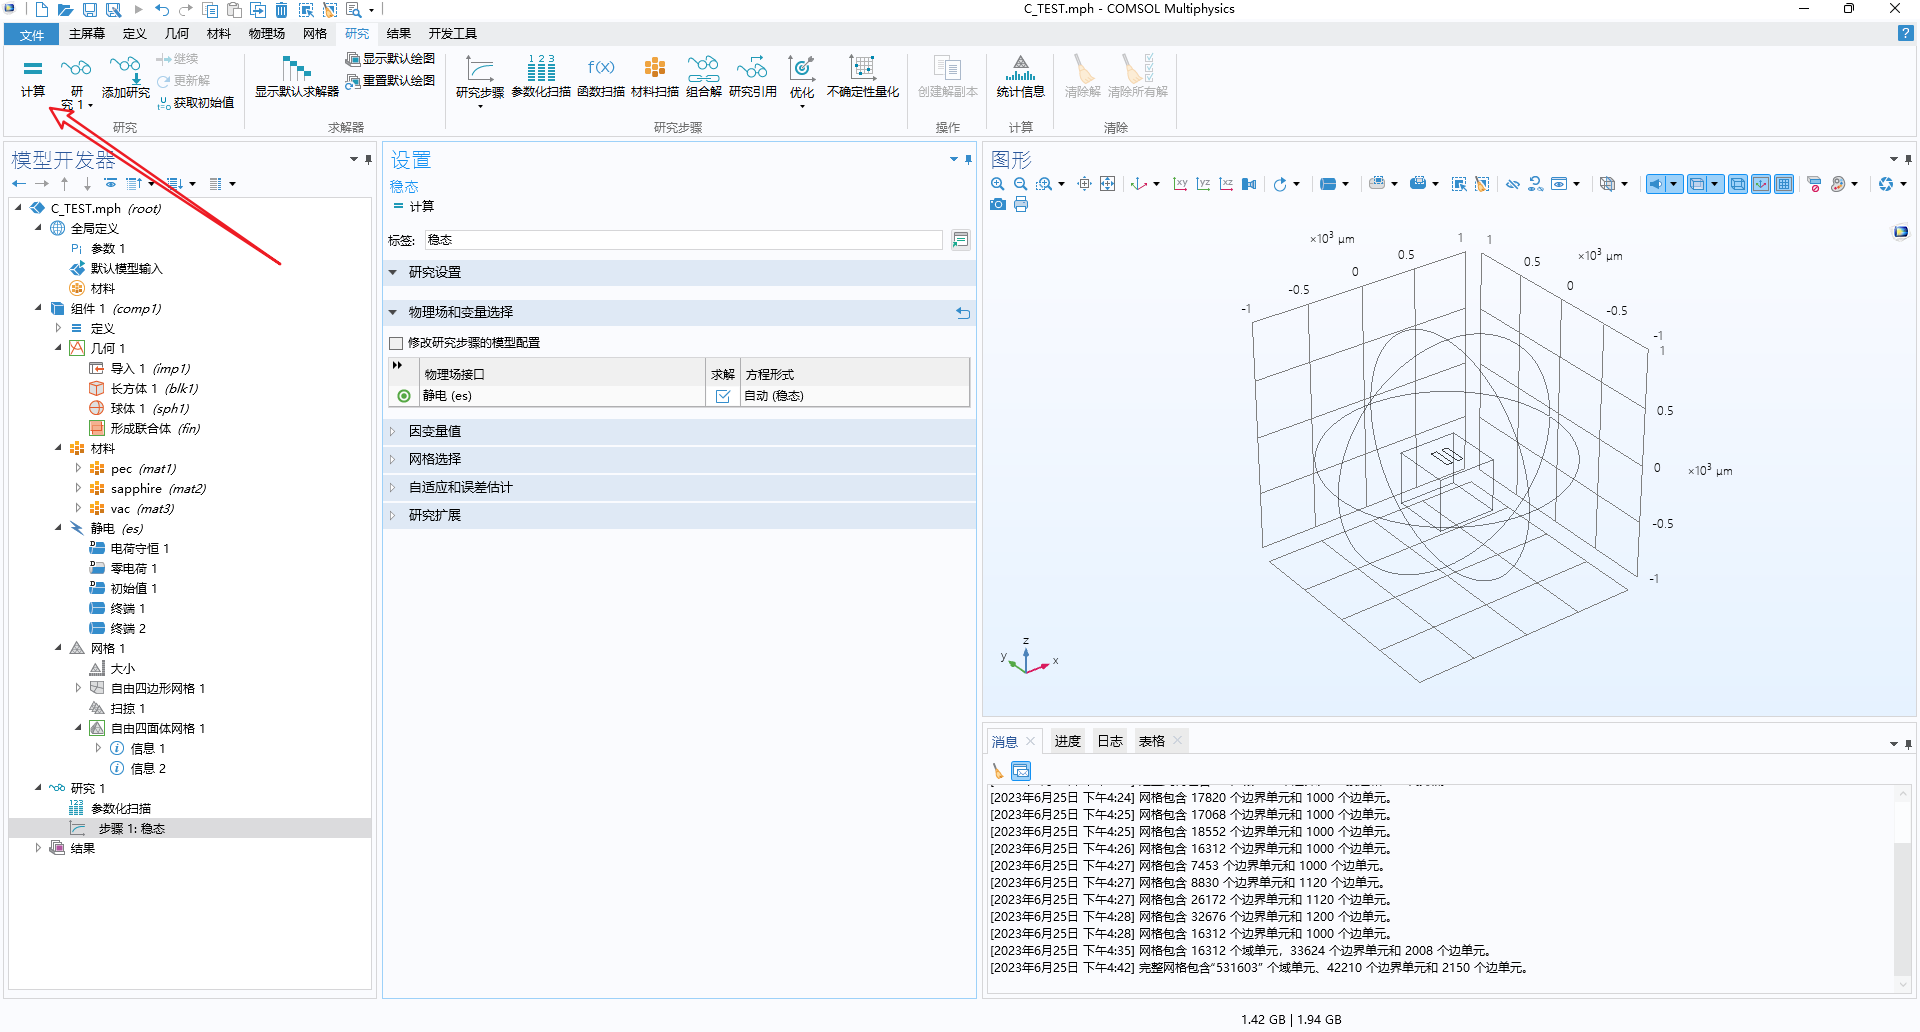This screenshot has width=1920, height=1032.
Task: Enable 修改研究步骤的模型配置 checkbox
Action: click(x=396, y=343)
